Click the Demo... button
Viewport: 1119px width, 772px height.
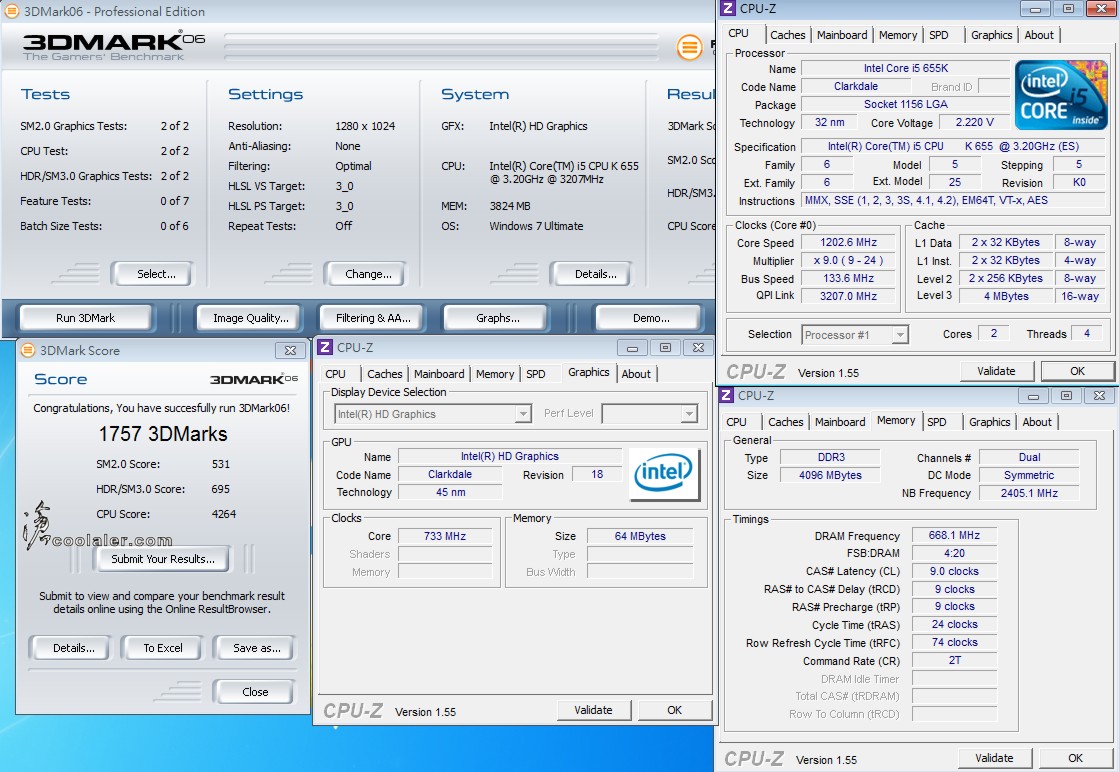point(649,318)
